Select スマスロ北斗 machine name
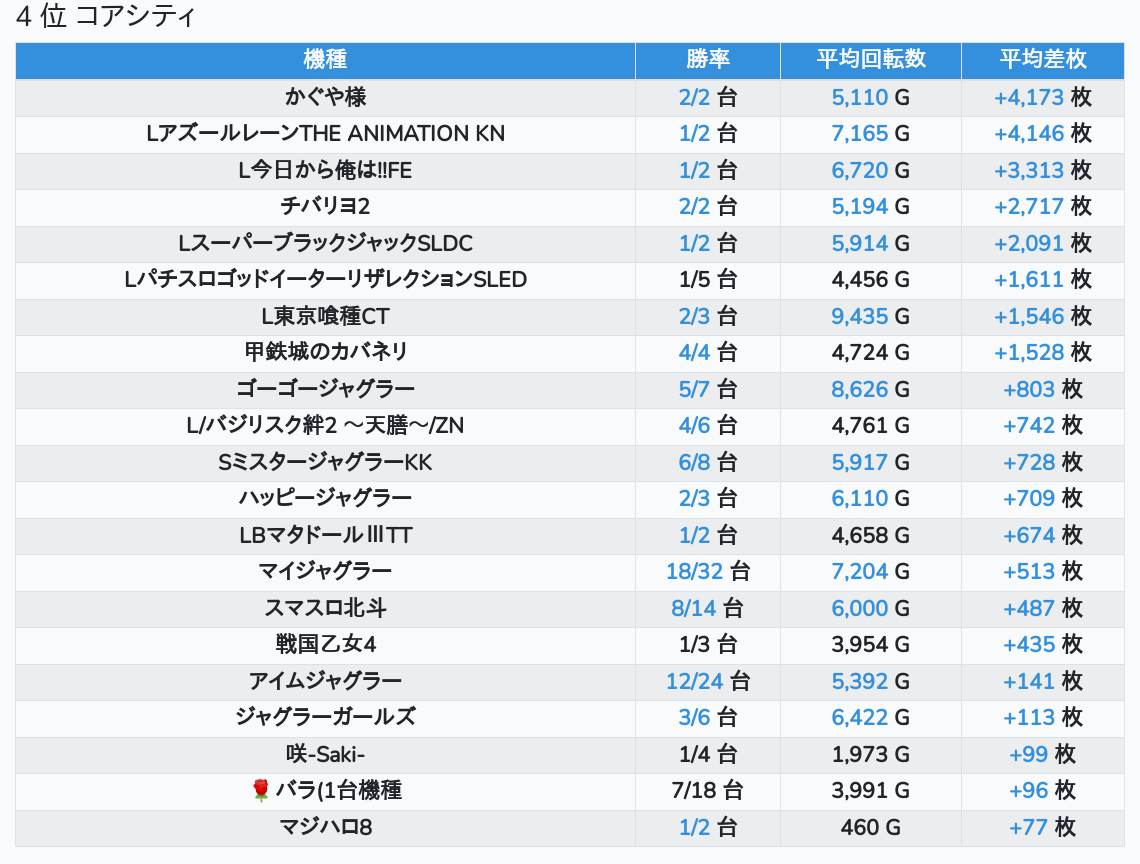The width and height of the screenshot is (1140, 864). point(325,608)
